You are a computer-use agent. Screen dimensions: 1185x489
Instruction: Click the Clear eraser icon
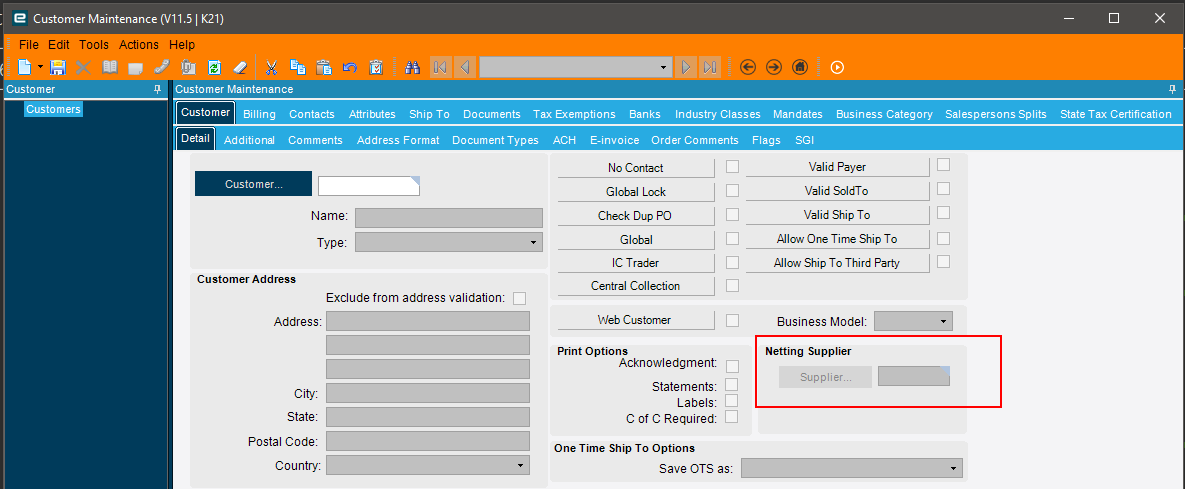click(240, 67)
